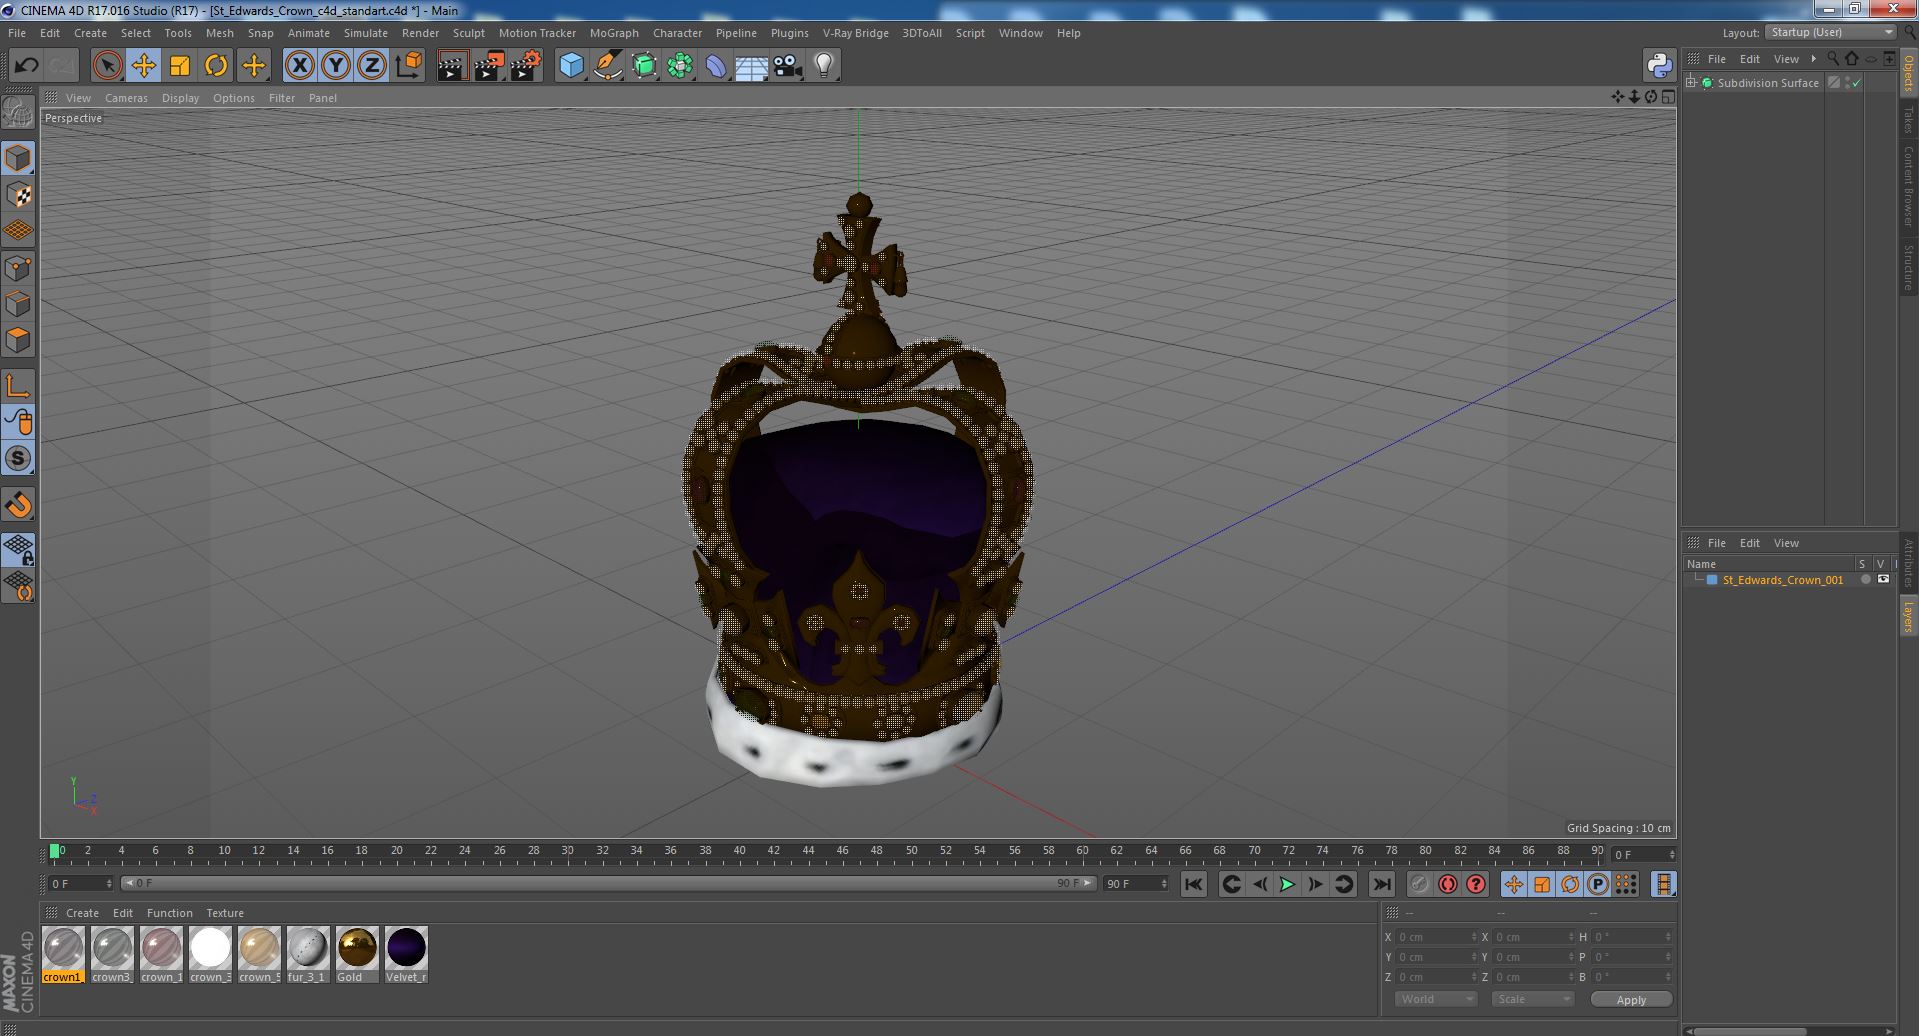The image size is (1919, 1036).
Task: Switch coordinate system icon
Action: coord(409,66)
